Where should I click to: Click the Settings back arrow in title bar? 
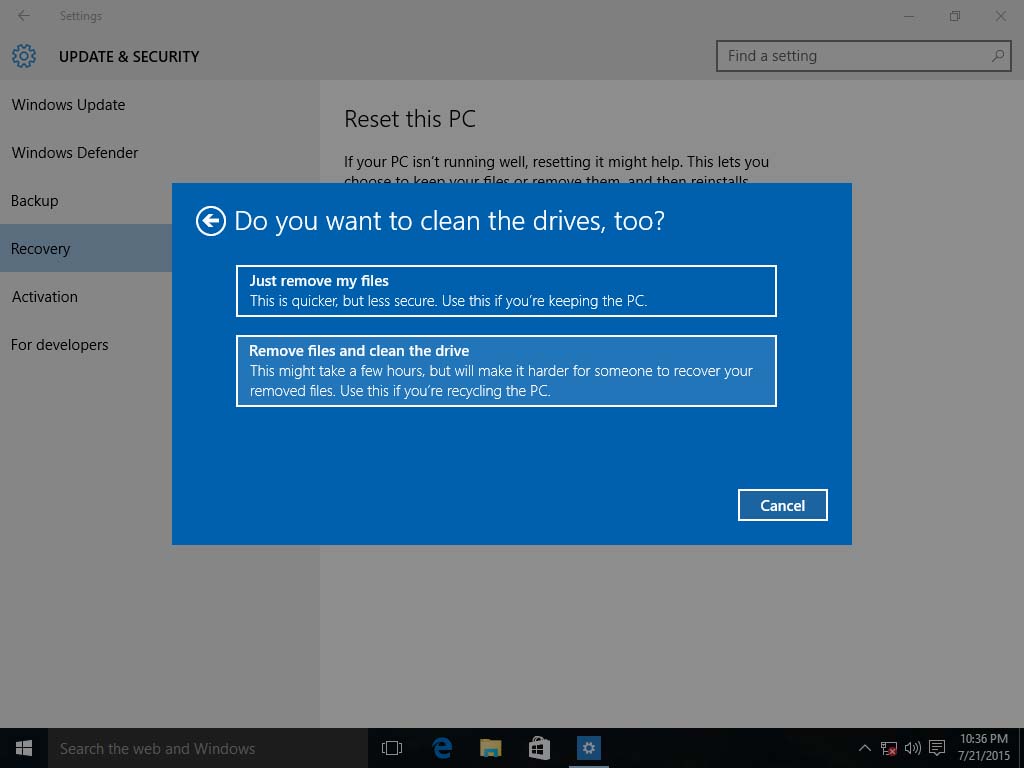pyautogui.click(x=24, y=16)
